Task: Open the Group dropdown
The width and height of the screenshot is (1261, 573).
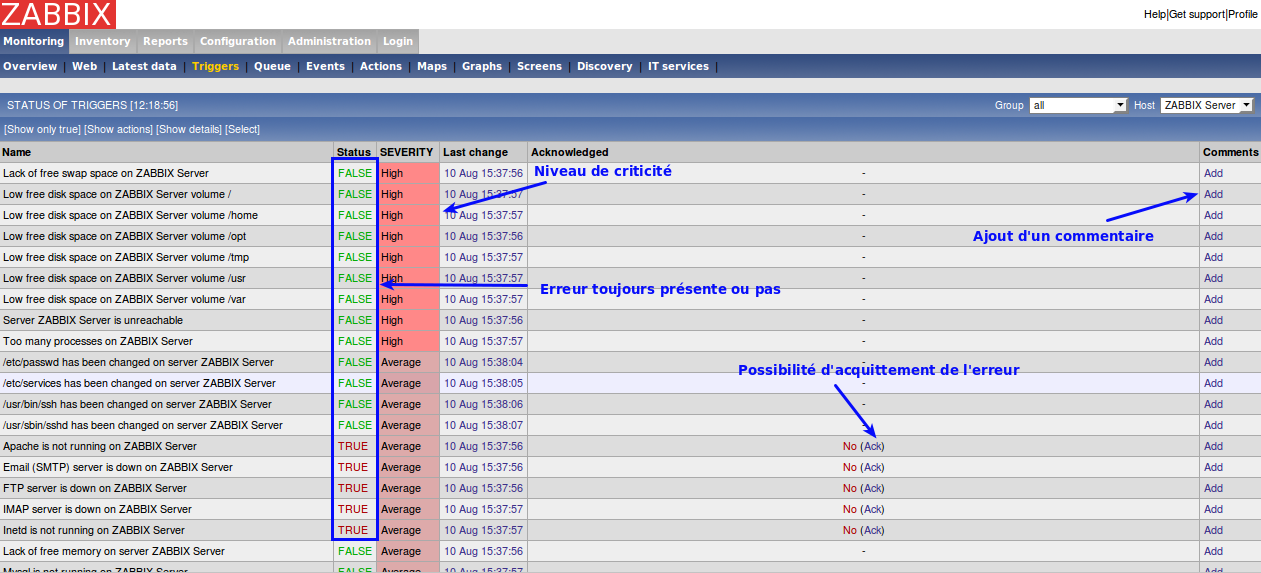Action: click(1078, 105)
